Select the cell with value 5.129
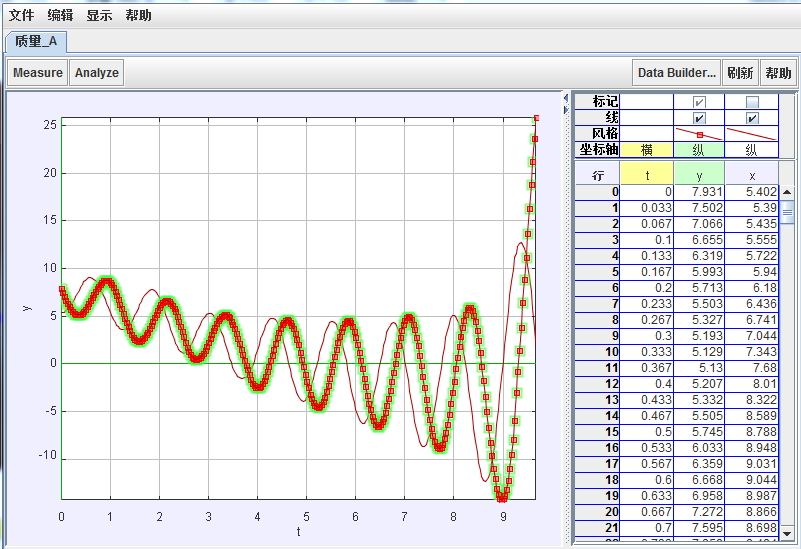The width and height of the screenshot is (801, 549). click(x=699, y=352)
